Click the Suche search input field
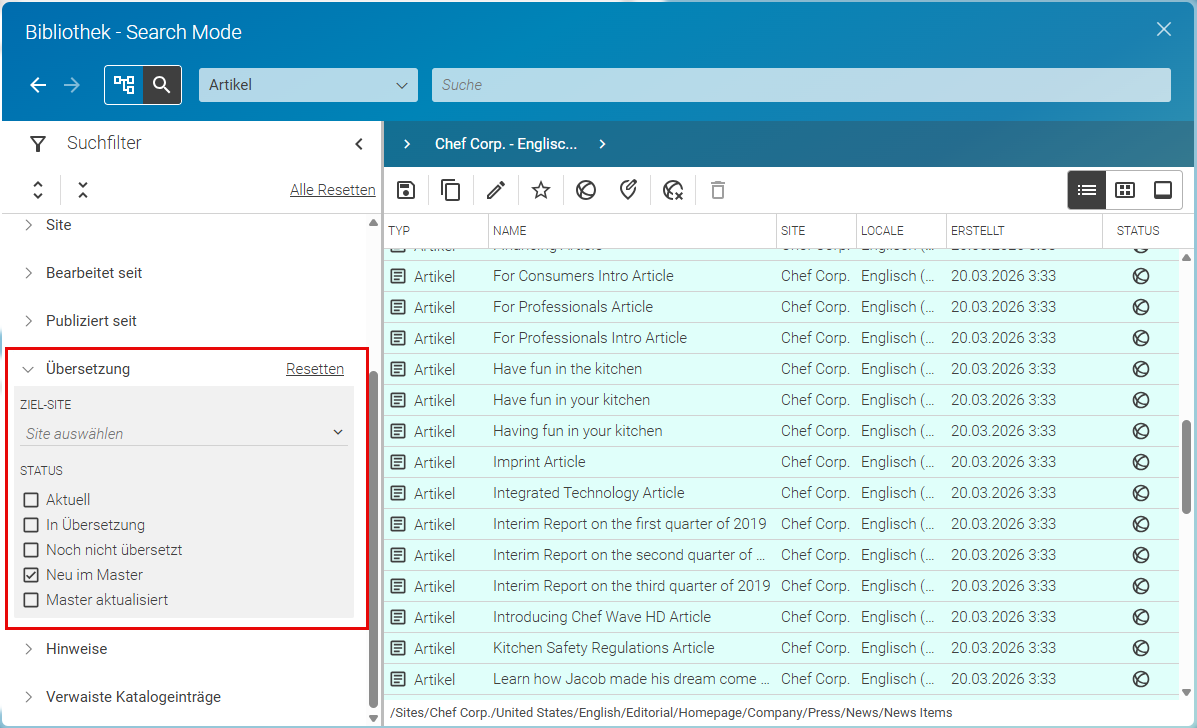This screenshot has height=728, width=1197. (x=801, y=85)
